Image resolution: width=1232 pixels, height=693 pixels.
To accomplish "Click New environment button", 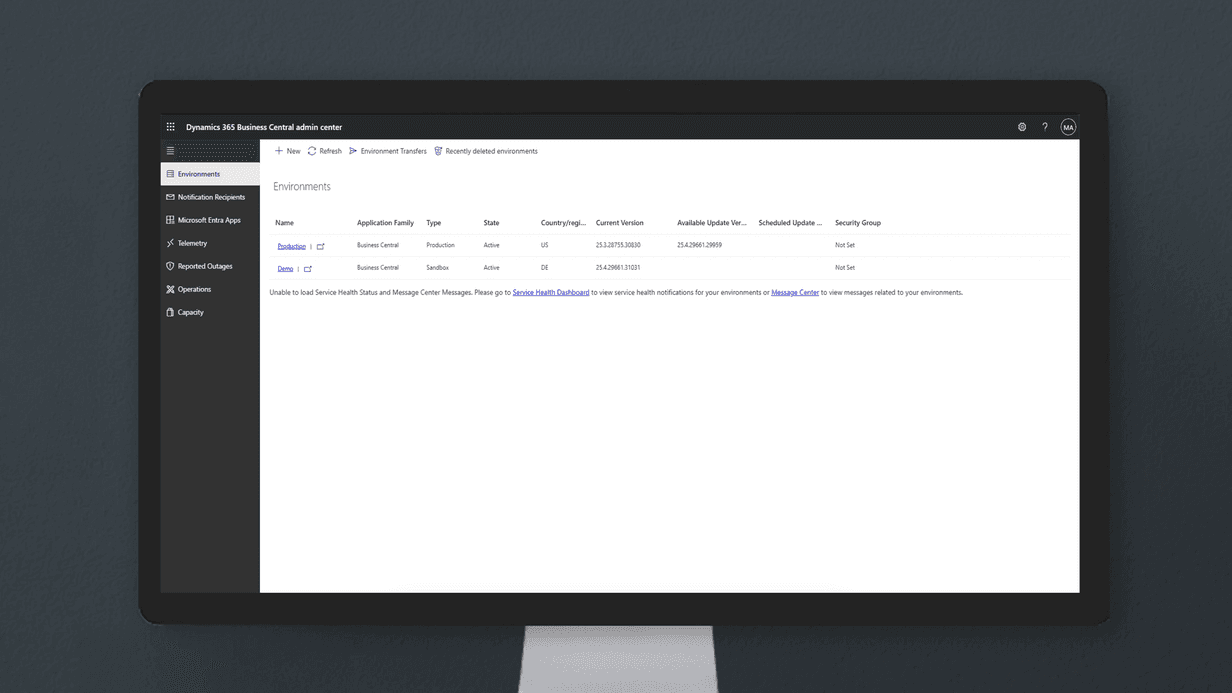I will pyautogui.click(x=287, y=151).
